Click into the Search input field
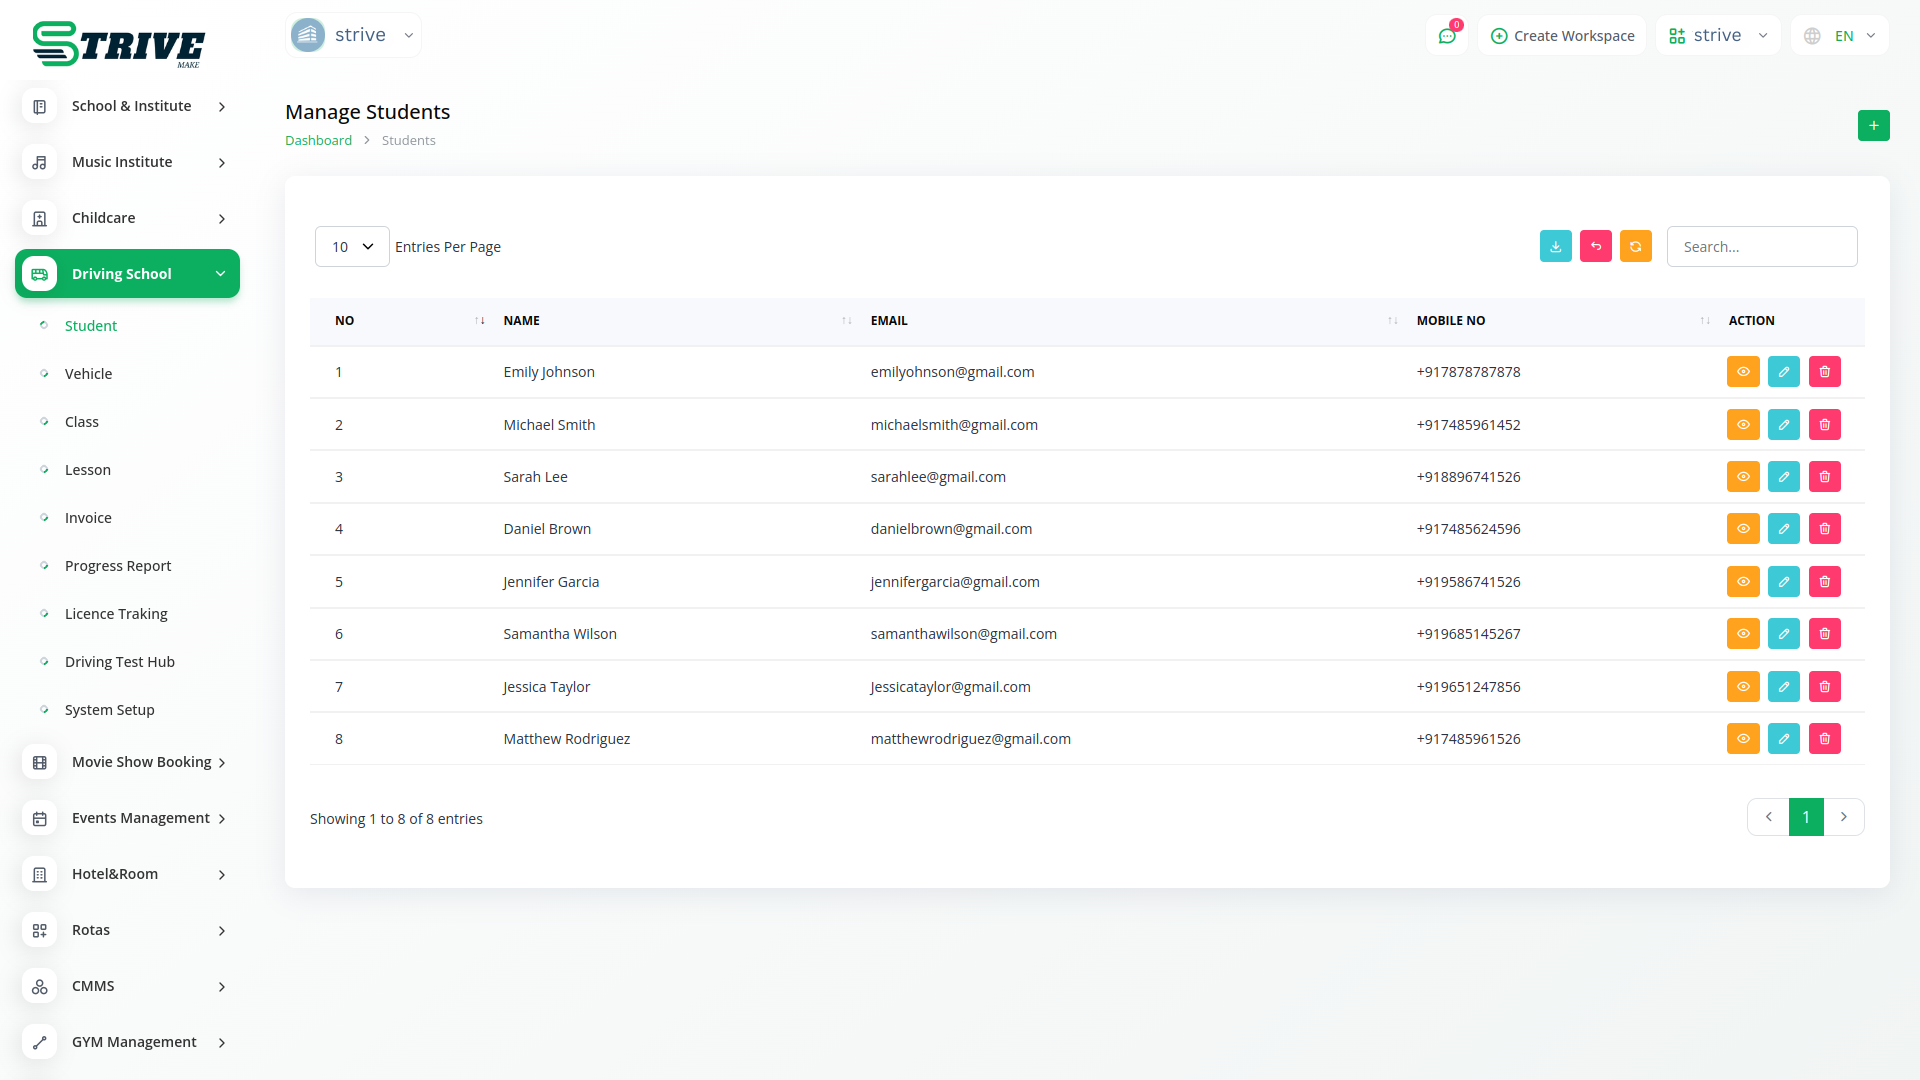Screen dimensions: 1920x1080 (x=1761, y=247)
